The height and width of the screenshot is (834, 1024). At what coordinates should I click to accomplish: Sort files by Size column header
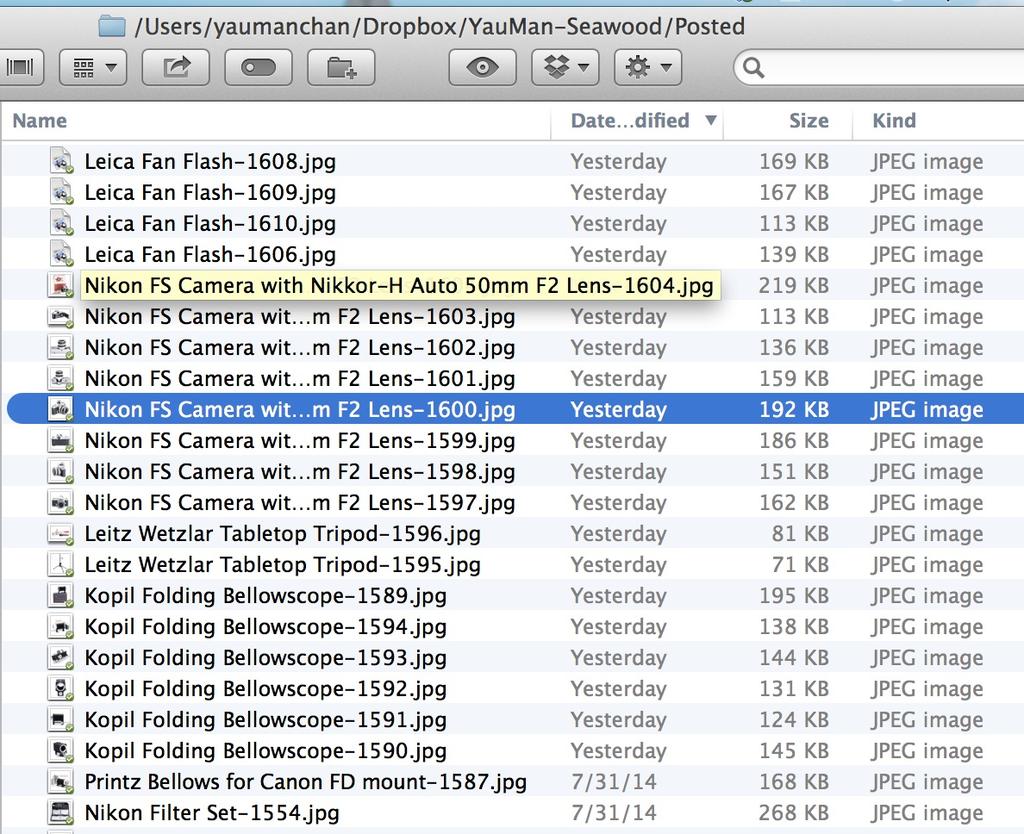tap(807, 121)
